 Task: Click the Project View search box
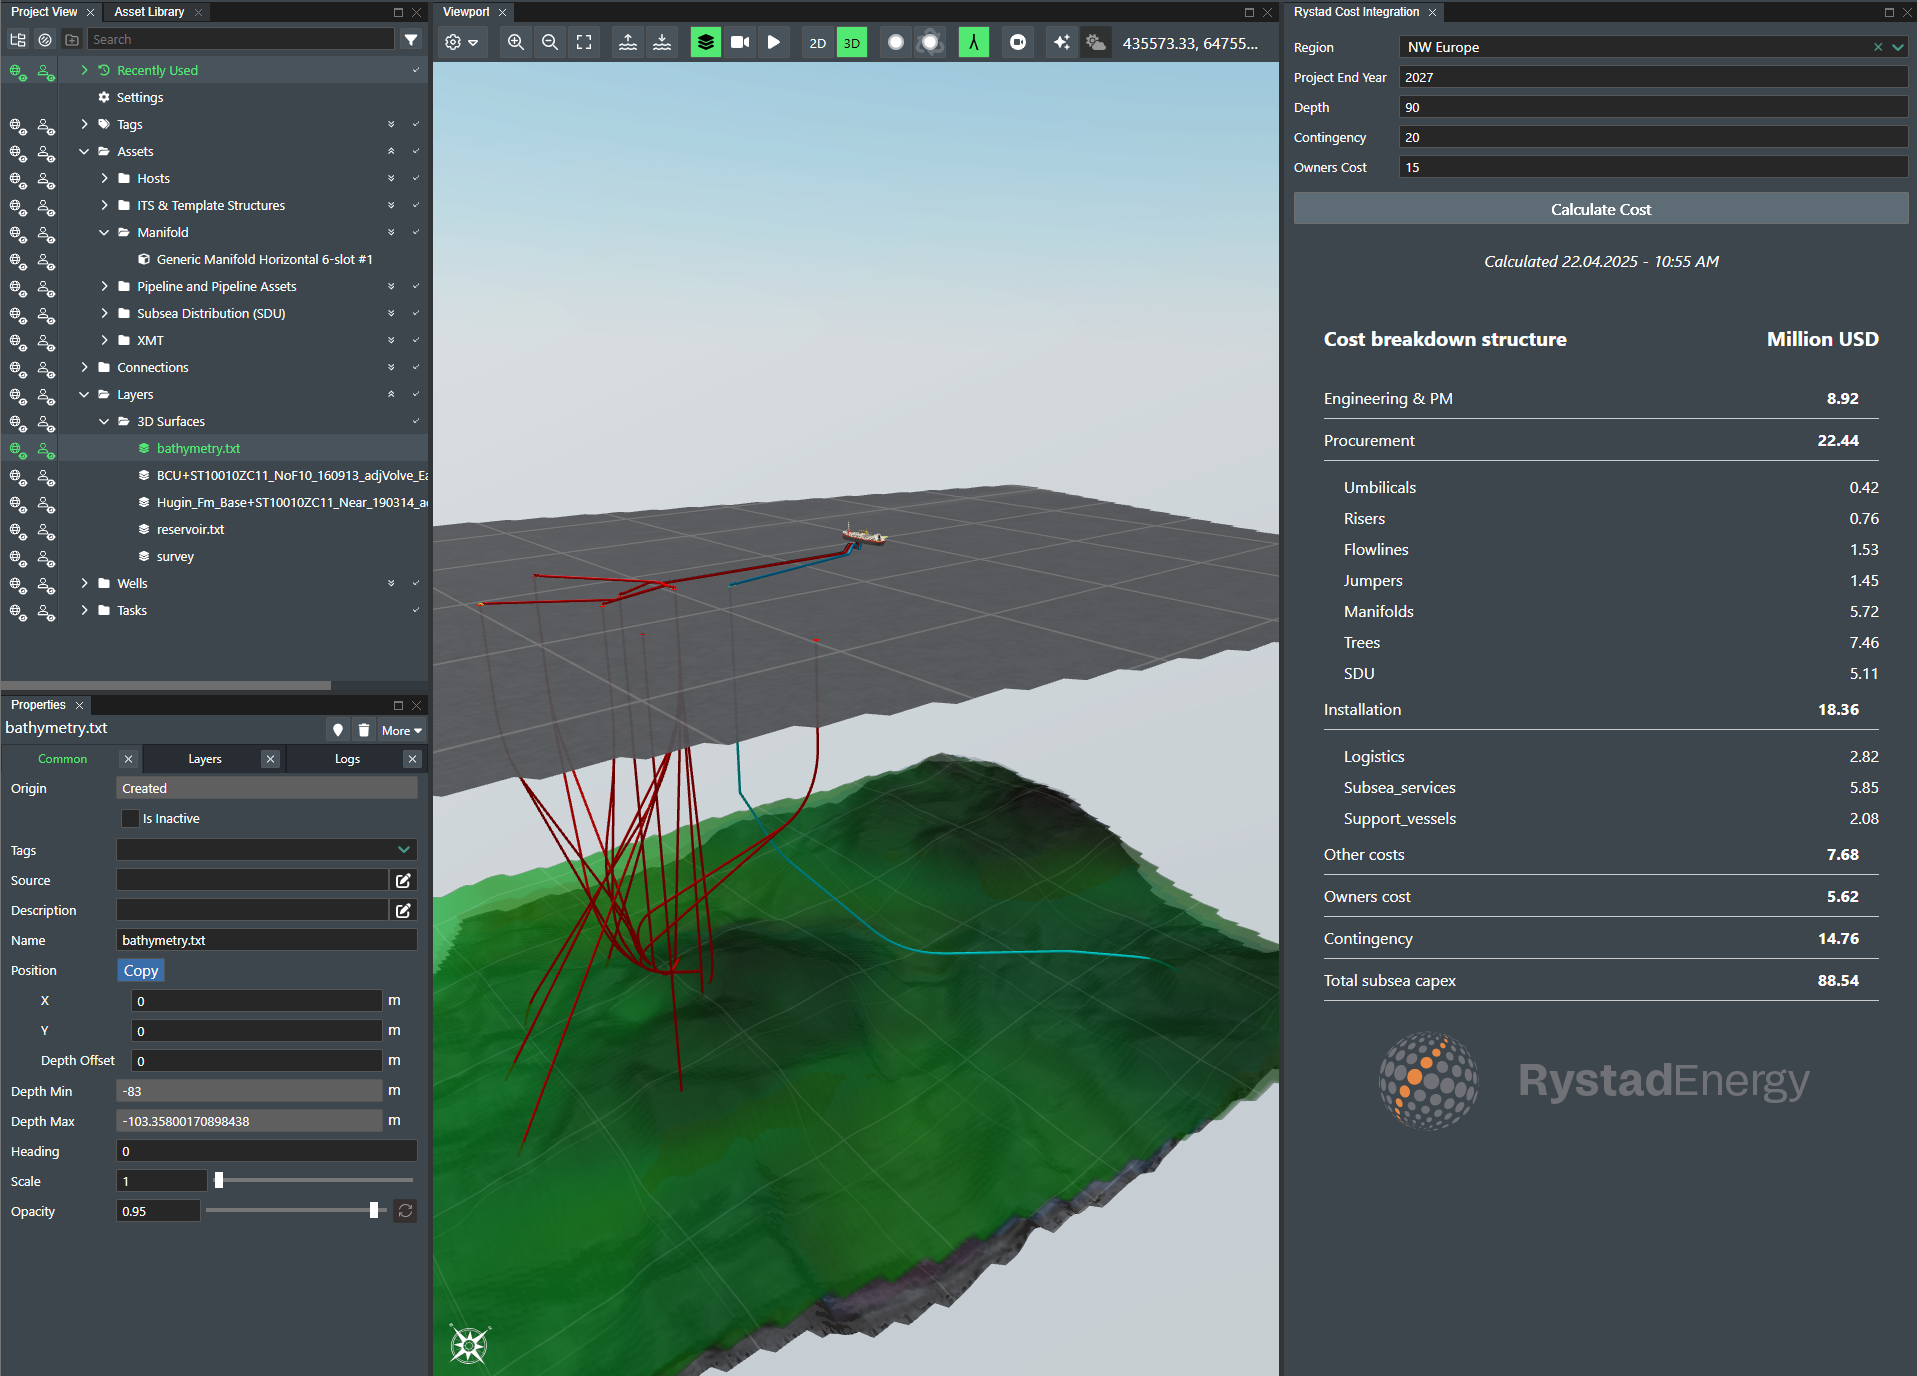point(240,39)
